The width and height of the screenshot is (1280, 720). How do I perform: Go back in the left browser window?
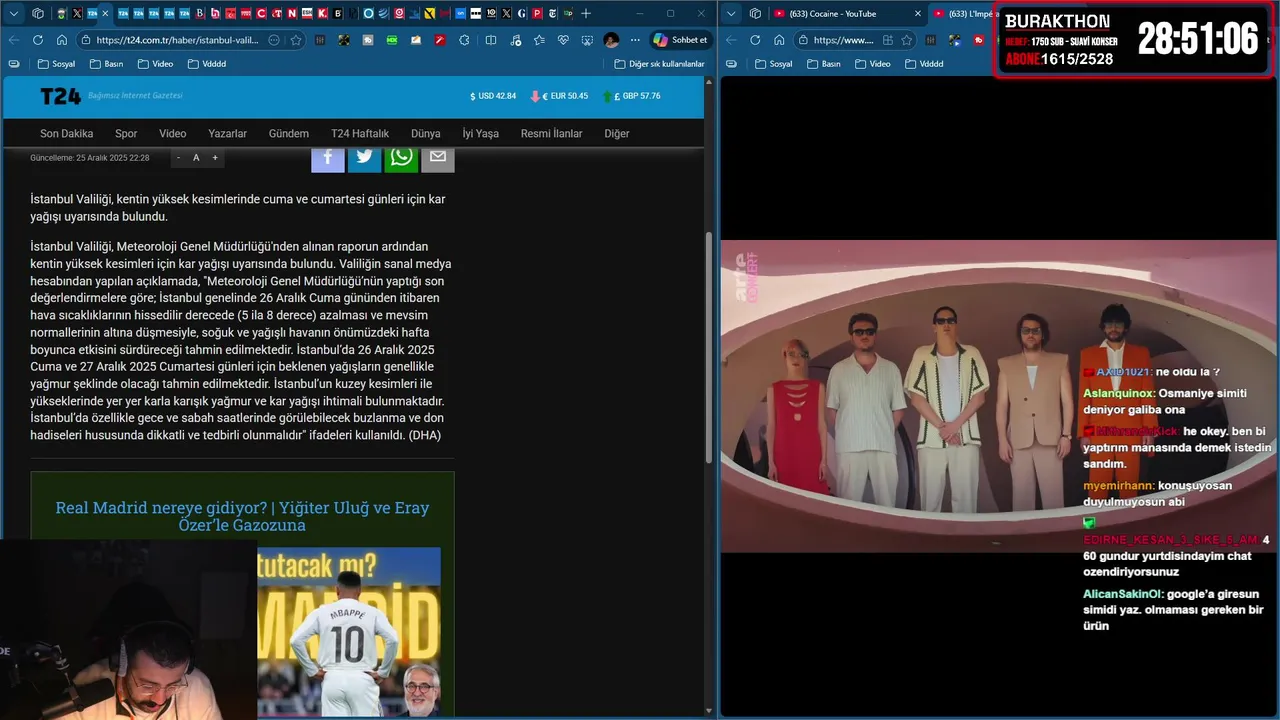coord(14,40)
